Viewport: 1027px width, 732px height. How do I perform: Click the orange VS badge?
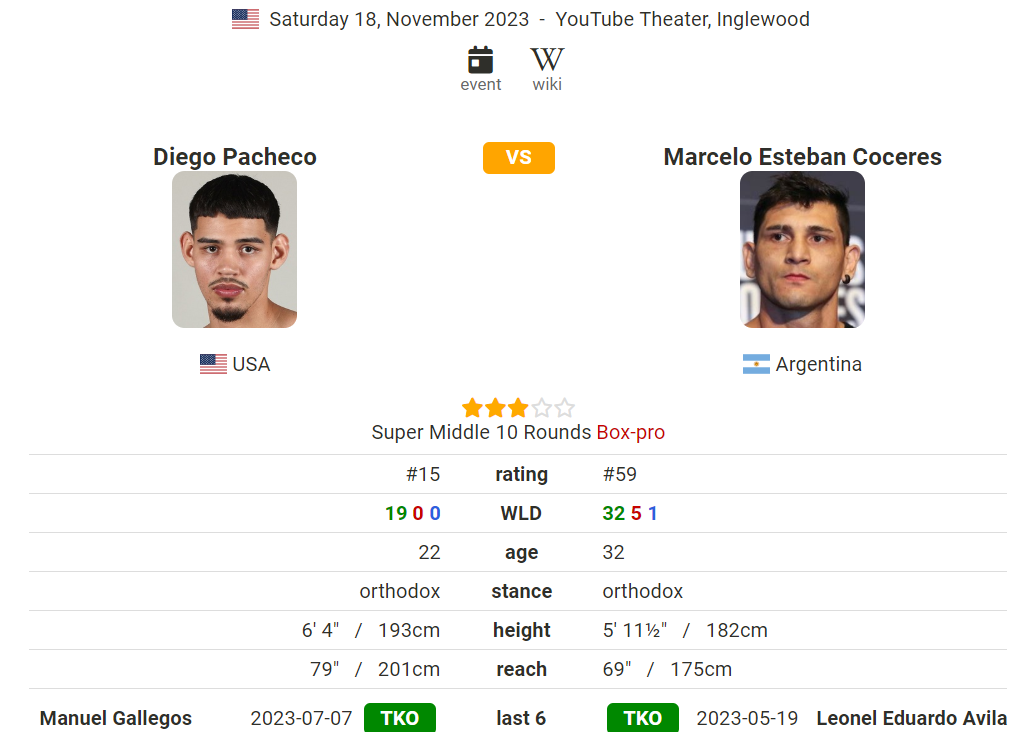pyautogui.click(x=519, y=158)
